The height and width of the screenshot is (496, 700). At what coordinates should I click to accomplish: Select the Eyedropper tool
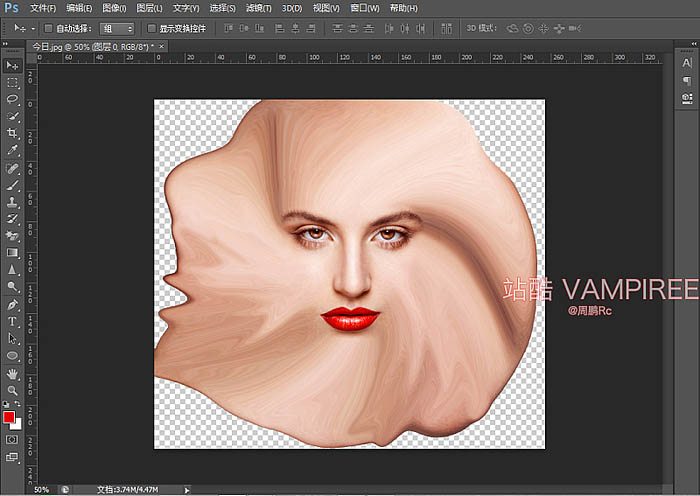(x=13, y=150)
